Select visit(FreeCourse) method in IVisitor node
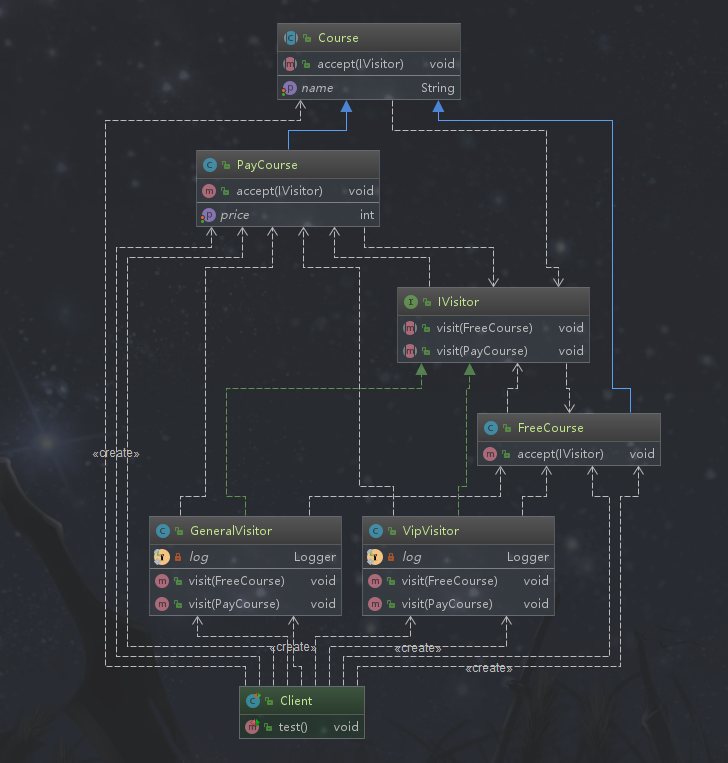The image size is (728, 763). pyautogui.click(x=484, y=328)
